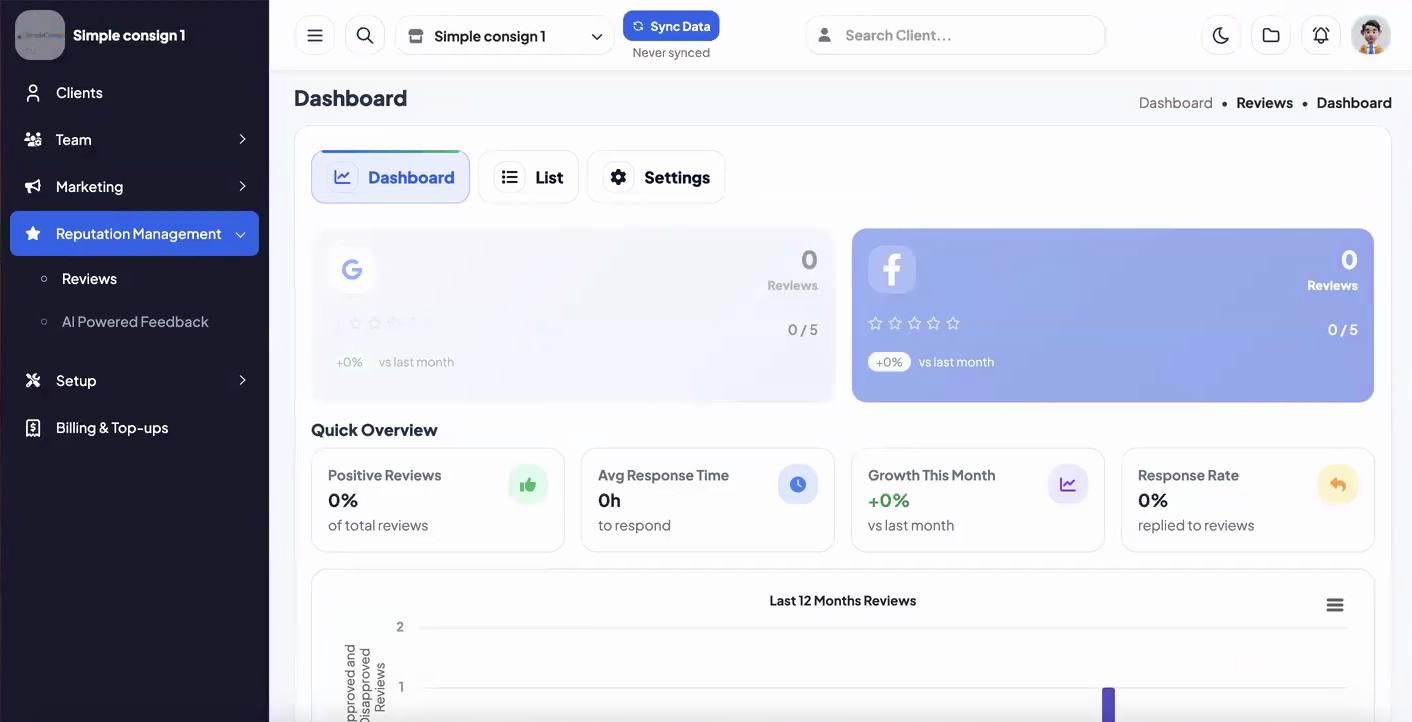
Task: Click the Positive Reviews thumbs-up icon
Action: 528,485
